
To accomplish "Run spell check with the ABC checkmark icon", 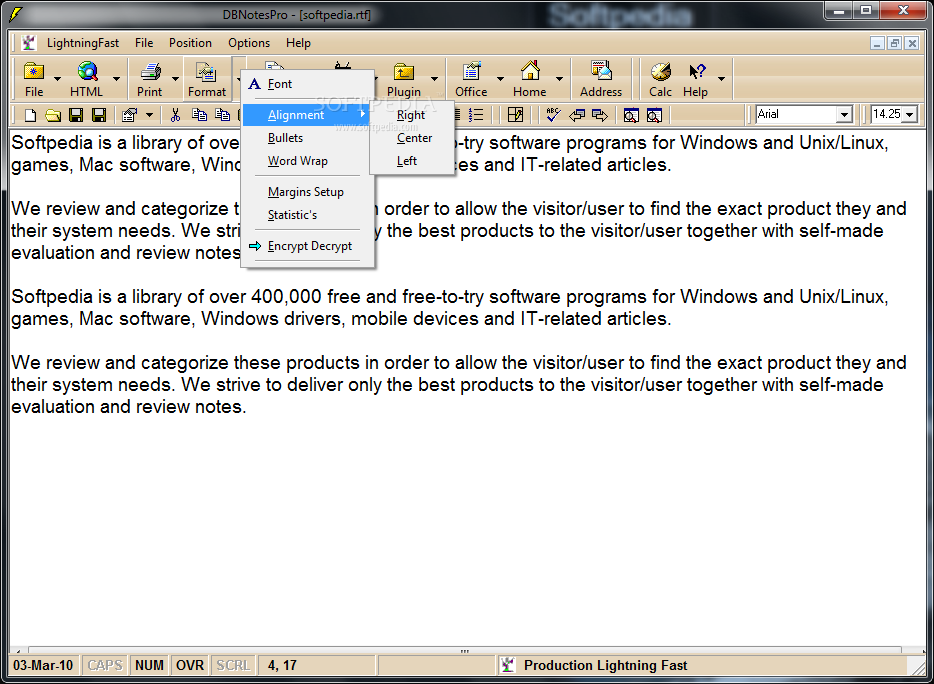I will 553,114.
